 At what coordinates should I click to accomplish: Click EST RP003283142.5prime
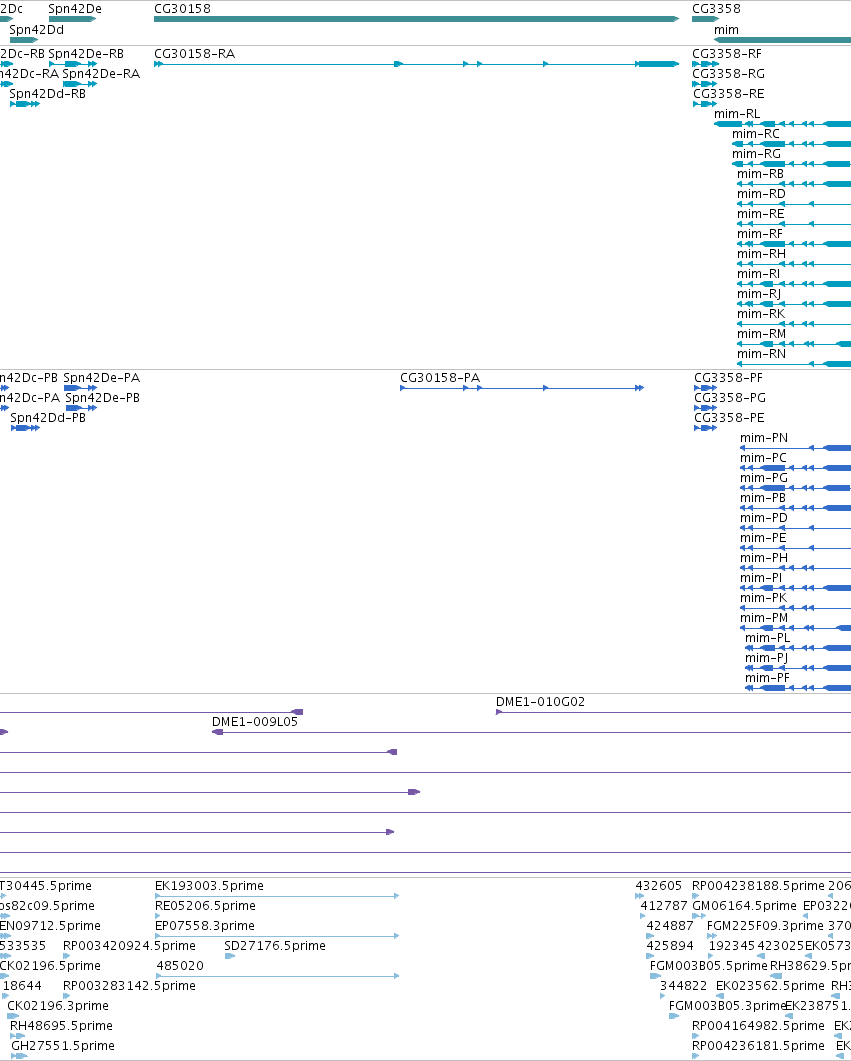129,985
